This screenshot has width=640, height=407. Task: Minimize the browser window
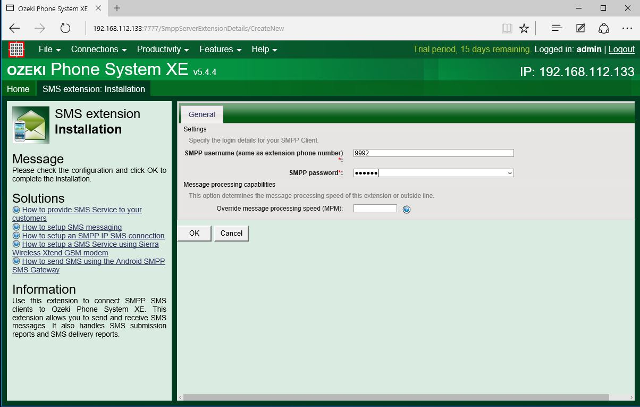[578, 8]
